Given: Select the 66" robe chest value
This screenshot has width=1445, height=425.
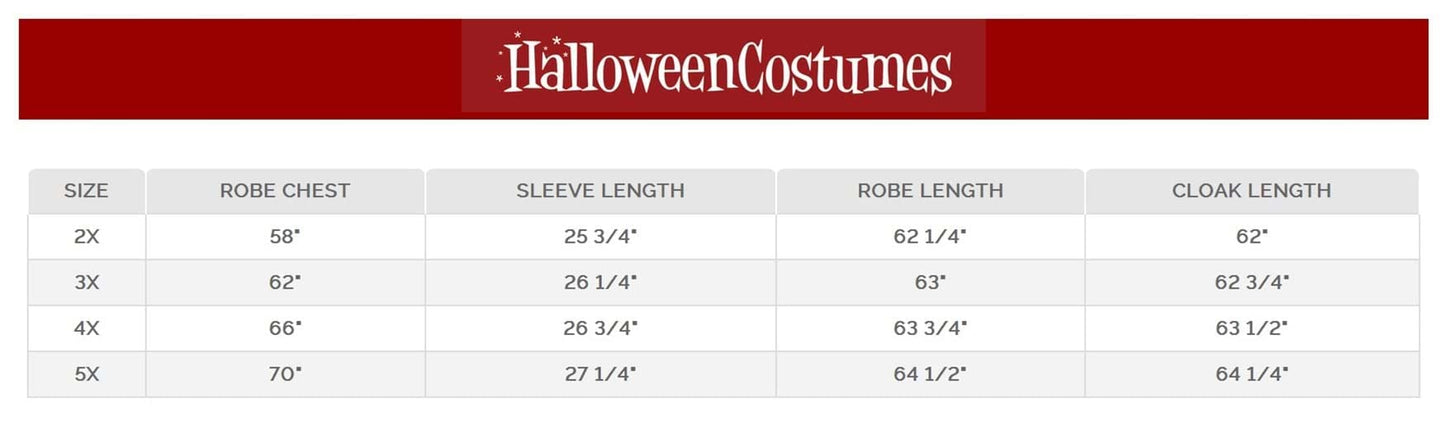Looking at the screenshot, I should point(285,328).
